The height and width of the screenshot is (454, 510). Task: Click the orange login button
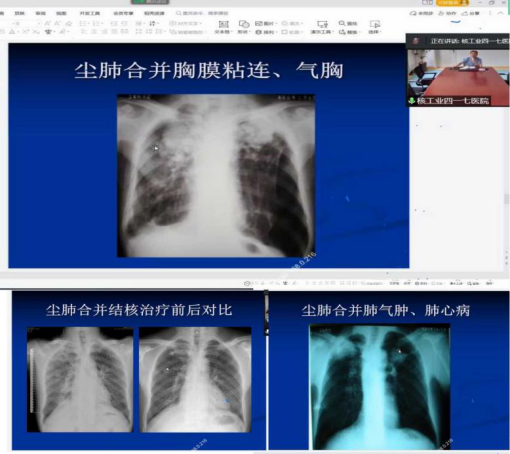(452, 2)
